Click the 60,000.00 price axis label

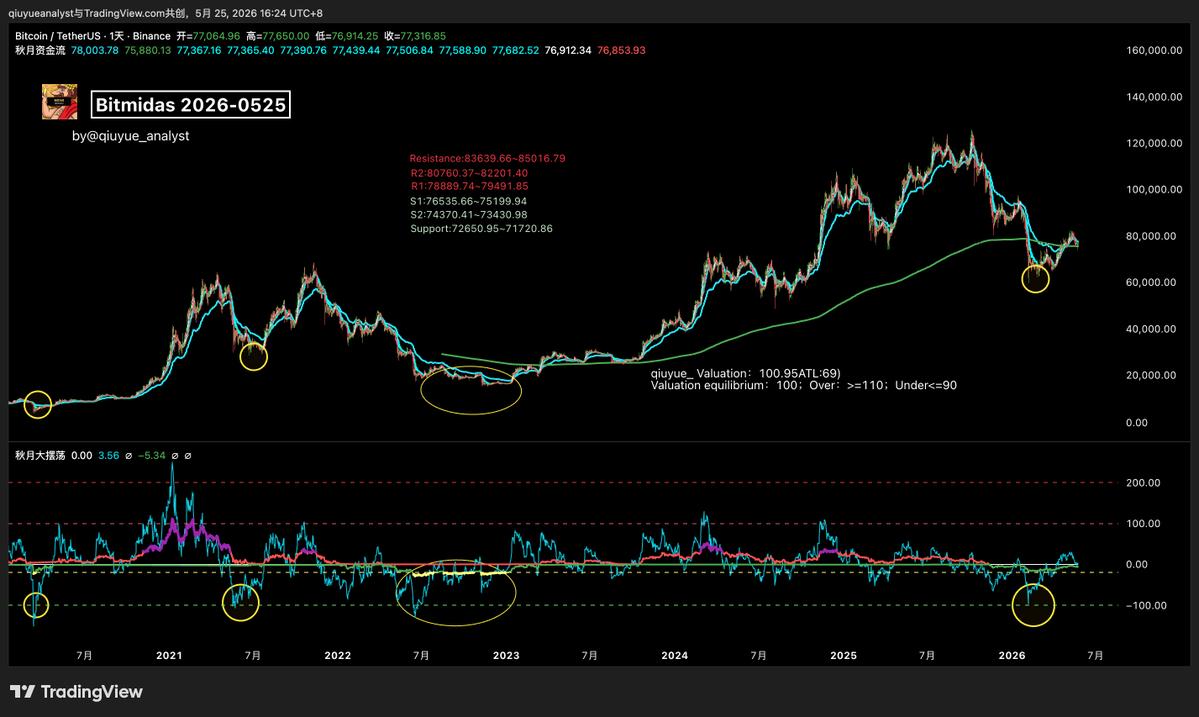pos(1151,283)
